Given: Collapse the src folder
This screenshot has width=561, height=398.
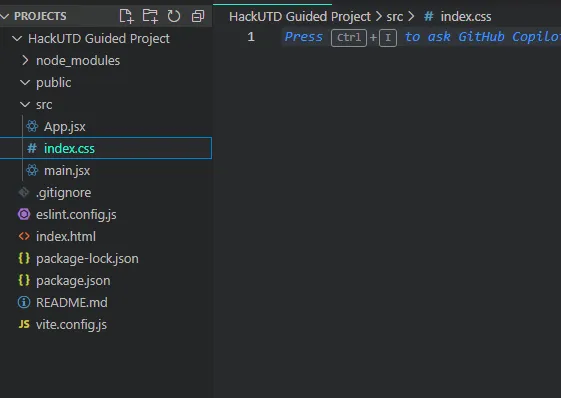Looking at the screenshot, I should click(x=25, y=105).
